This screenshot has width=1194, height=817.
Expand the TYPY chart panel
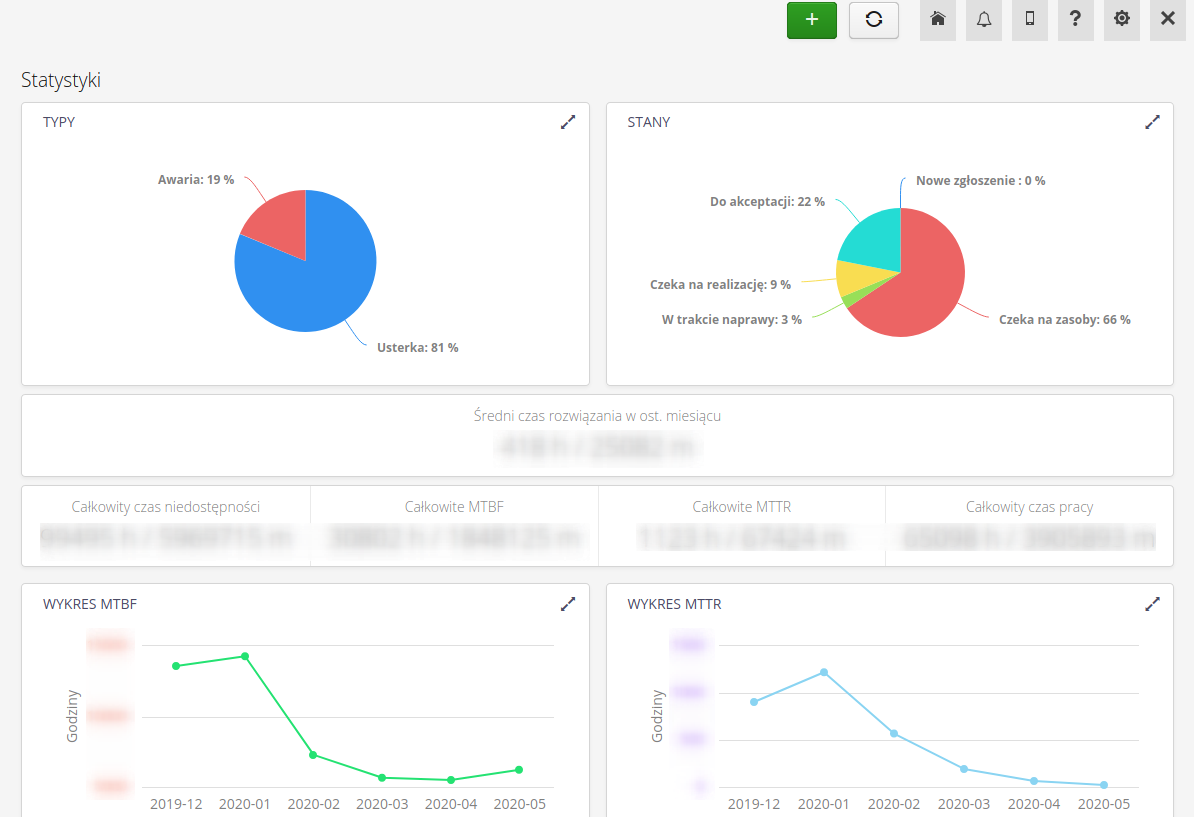568,122
